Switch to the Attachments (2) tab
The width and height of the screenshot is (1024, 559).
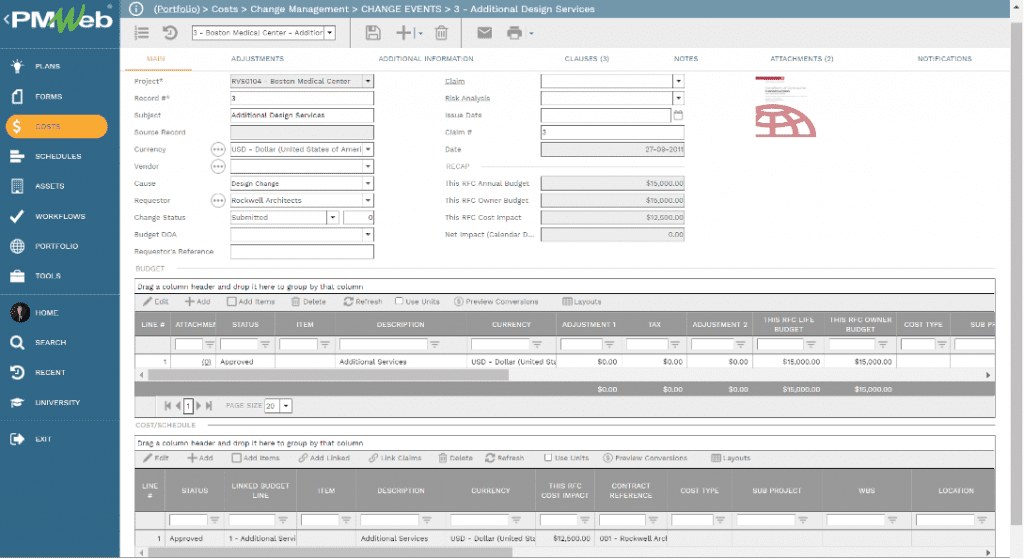pos(801,59)
